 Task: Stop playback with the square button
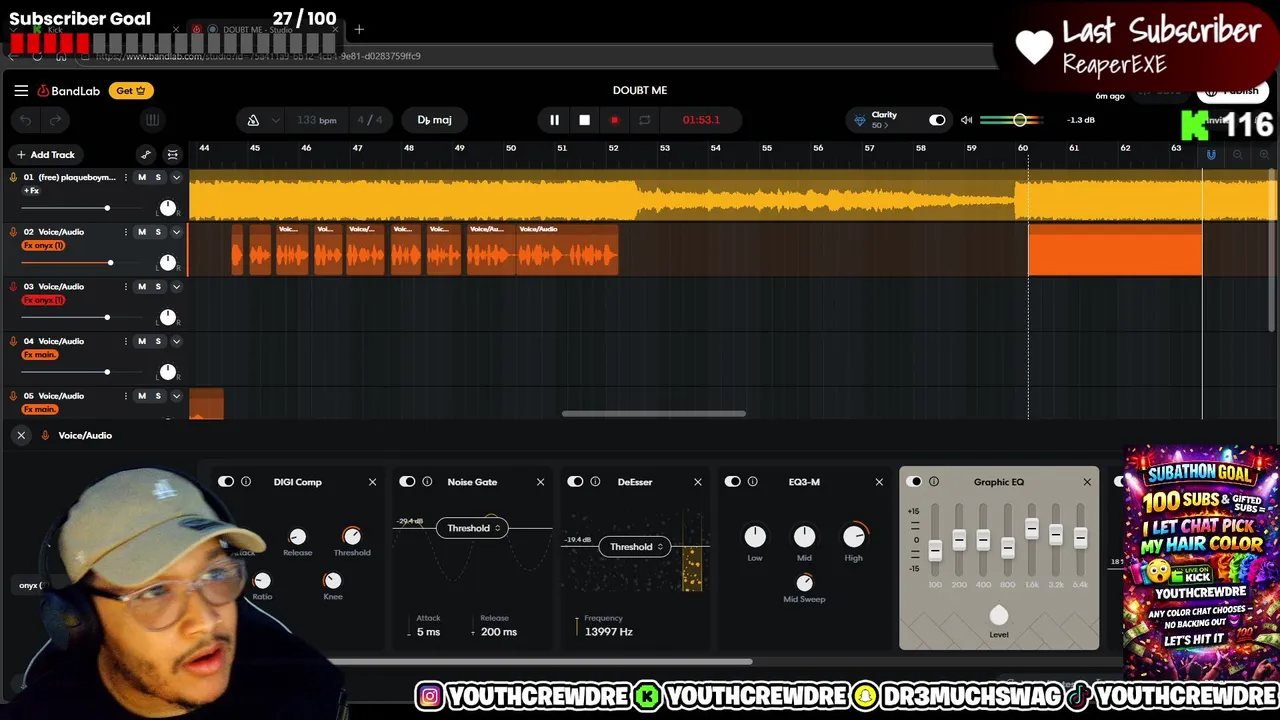(584, 120)
